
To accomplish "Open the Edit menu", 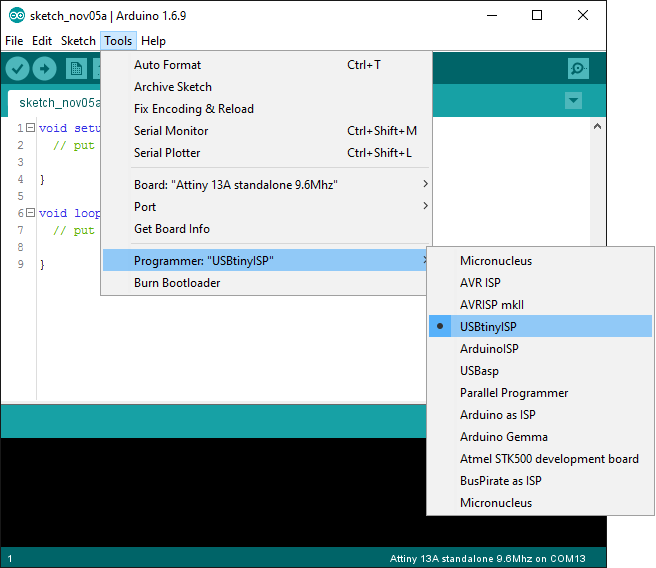I will pyautogui.click(x=42, y=41).
